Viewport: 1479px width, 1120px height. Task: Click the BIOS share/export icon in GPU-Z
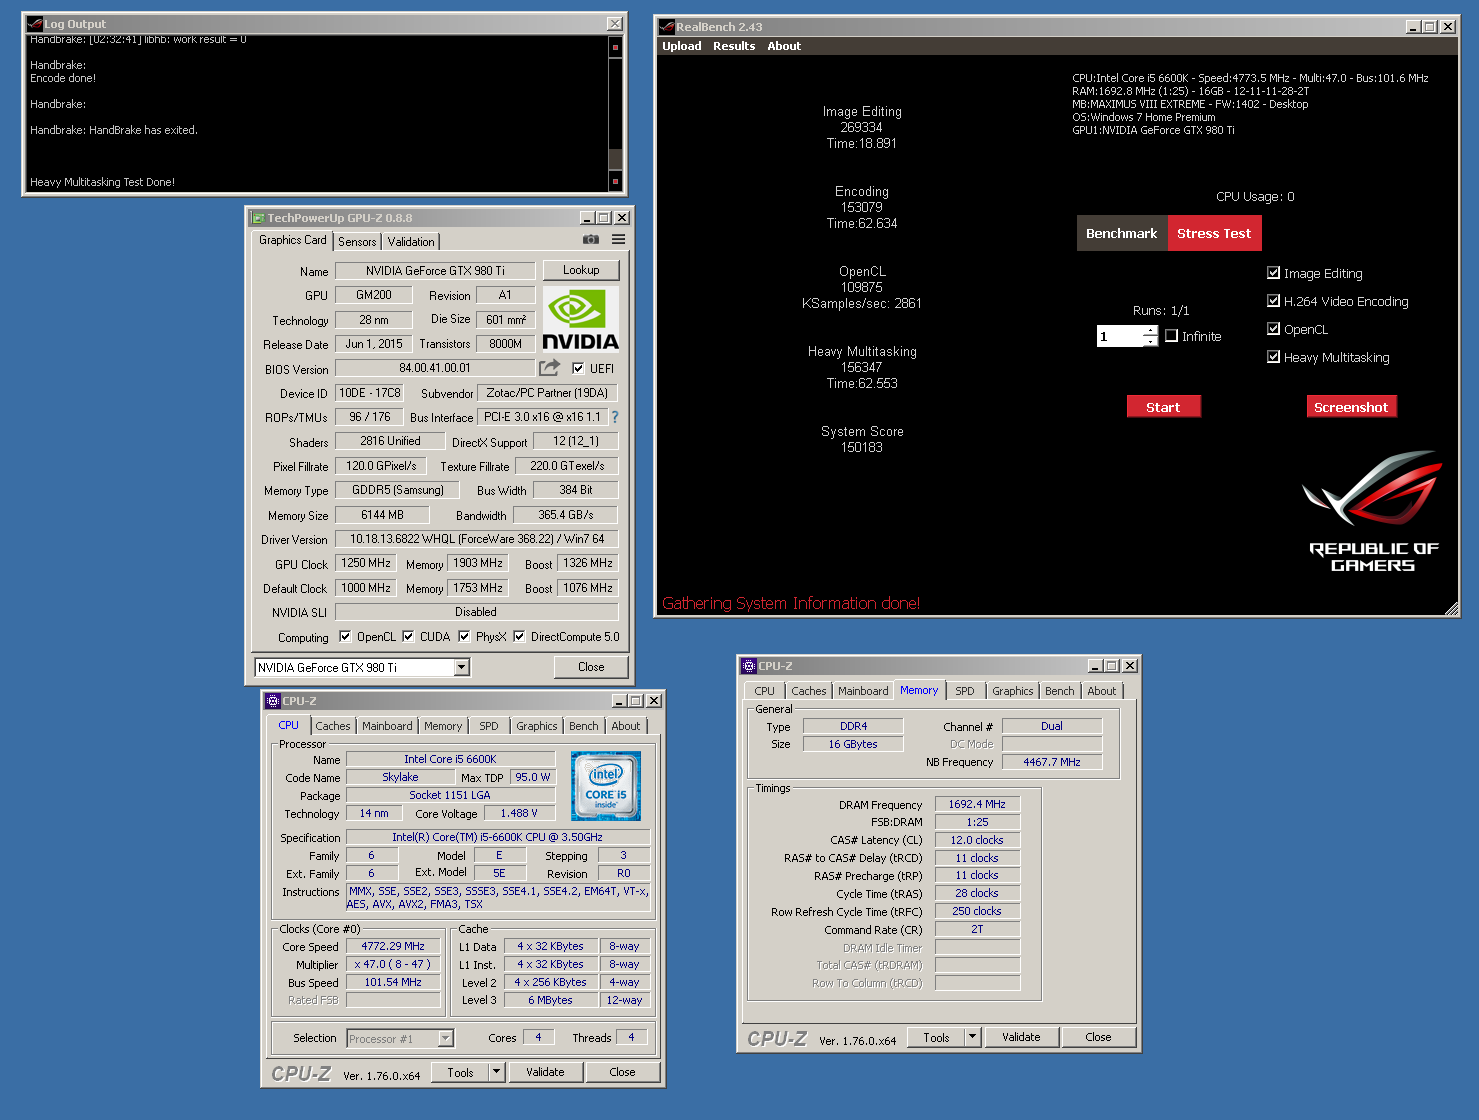click(x=550, y=368)
